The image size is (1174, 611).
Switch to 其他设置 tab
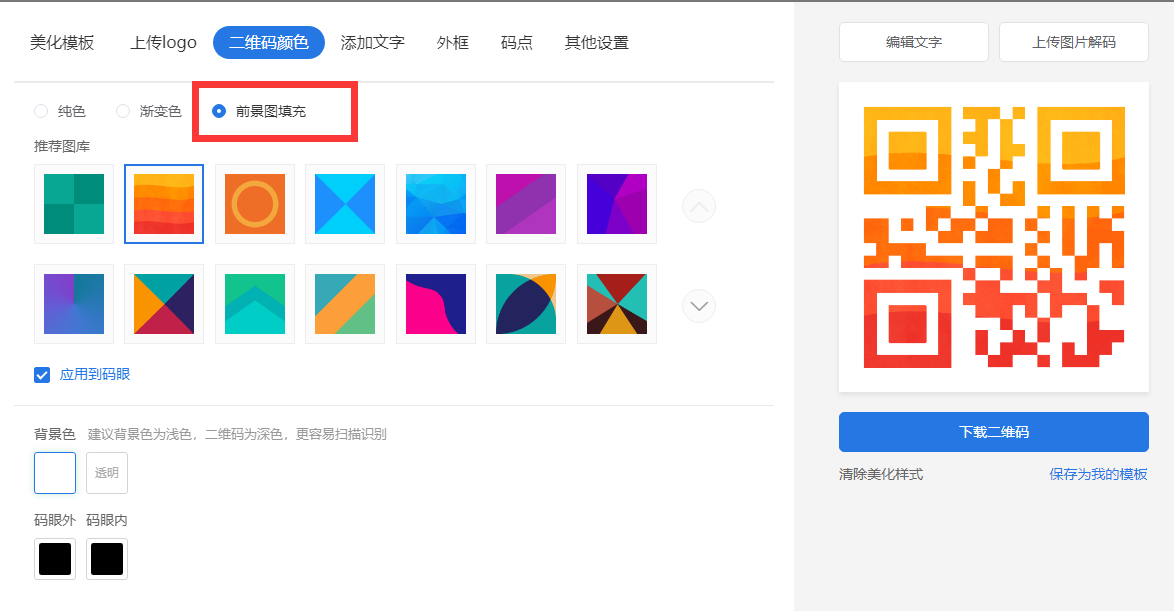pyautogui.click(x=597, y=43)
